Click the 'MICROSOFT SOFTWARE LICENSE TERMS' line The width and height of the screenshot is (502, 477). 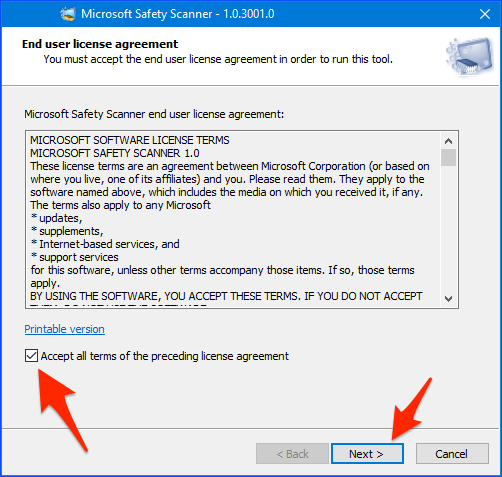[130, 140]
